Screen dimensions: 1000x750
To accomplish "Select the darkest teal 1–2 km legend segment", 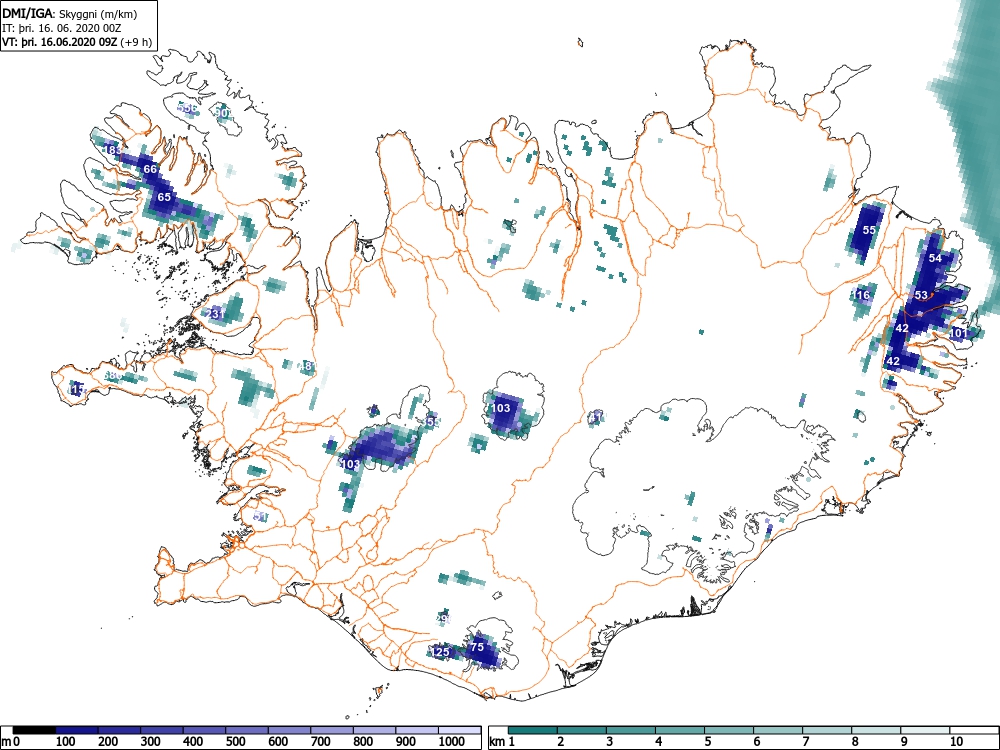I will pyautogui.click(x=533, y=730).
